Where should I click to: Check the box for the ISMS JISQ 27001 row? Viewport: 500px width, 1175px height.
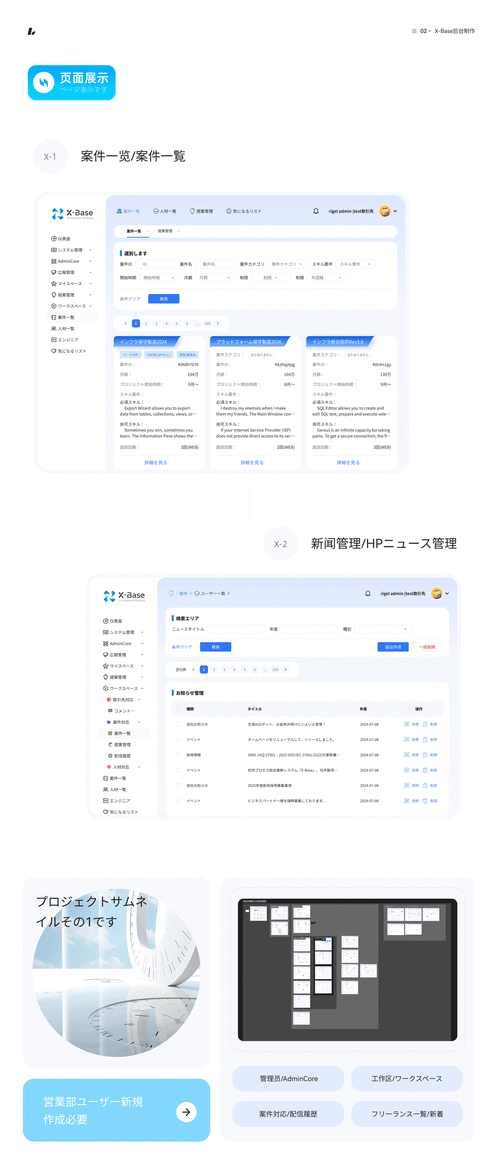(178, 755)
